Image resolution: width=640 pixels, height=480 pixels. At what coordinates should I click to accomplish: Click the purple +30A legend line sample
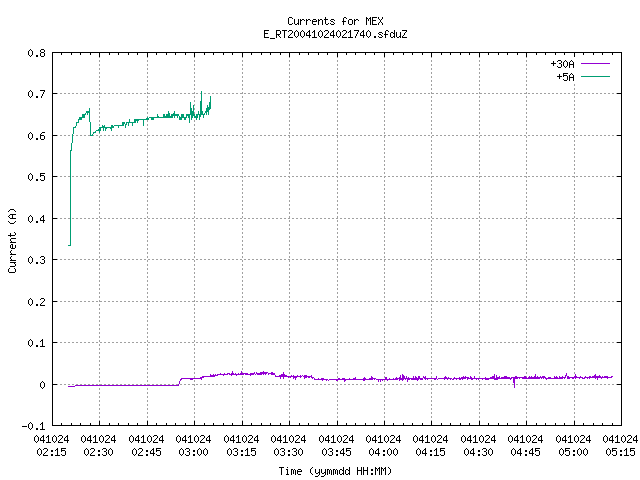[595, 64]
